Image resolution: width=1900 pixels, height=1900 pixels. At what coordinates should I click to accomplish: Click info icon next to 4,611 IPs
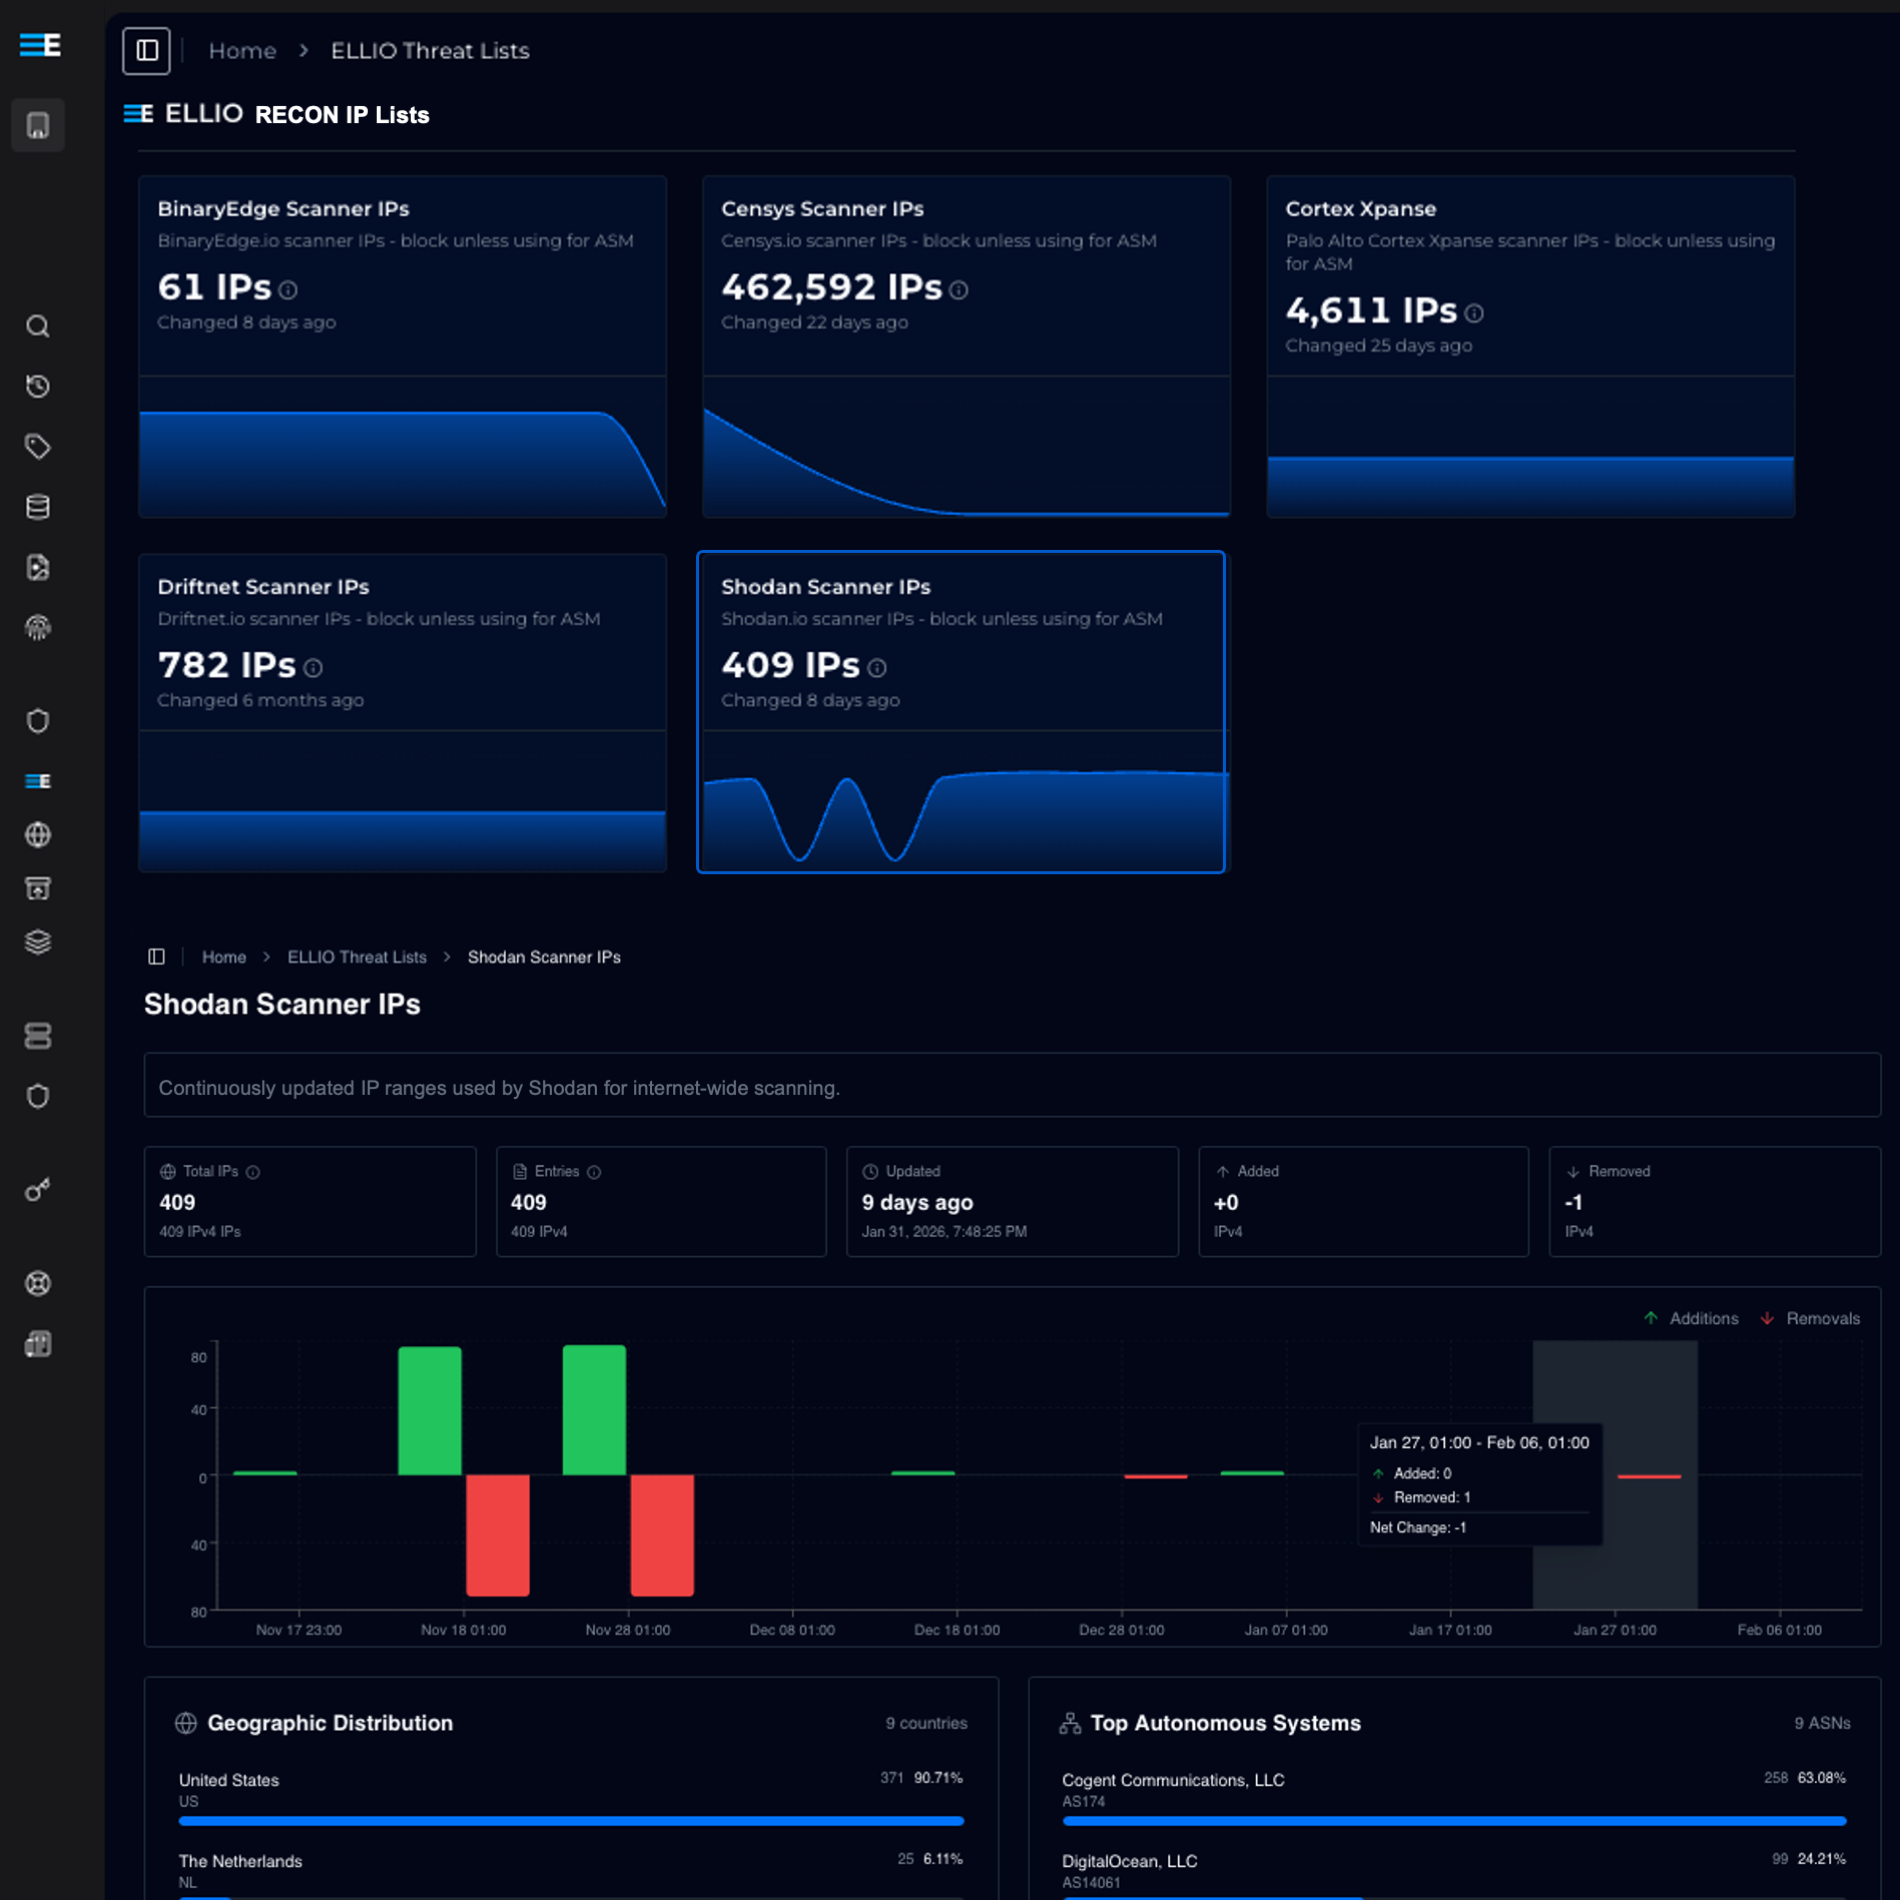pos(1474,313)
